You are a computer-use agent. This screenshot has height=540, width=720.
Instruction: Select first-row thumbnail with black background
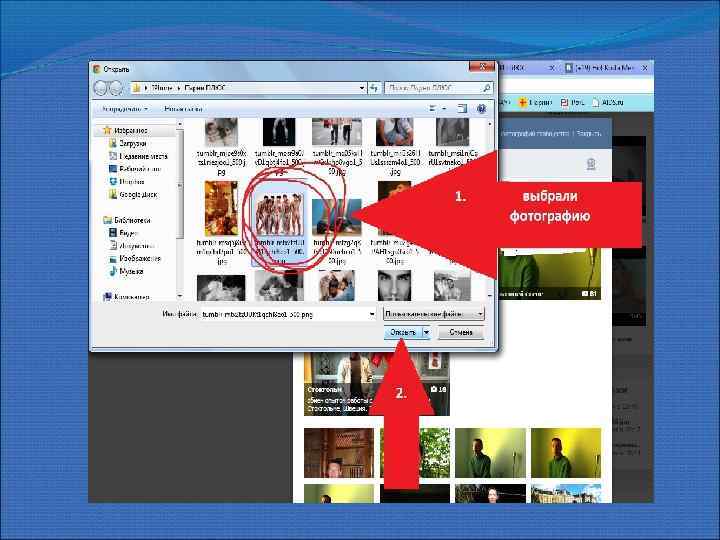279,132
